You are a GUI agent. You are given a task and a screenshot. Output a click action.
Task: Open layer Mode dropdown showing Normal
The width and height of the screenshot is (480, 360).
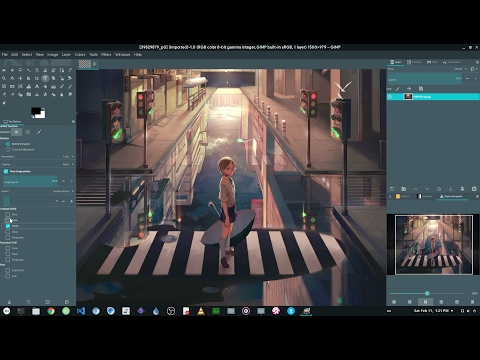tap(428, 69)
